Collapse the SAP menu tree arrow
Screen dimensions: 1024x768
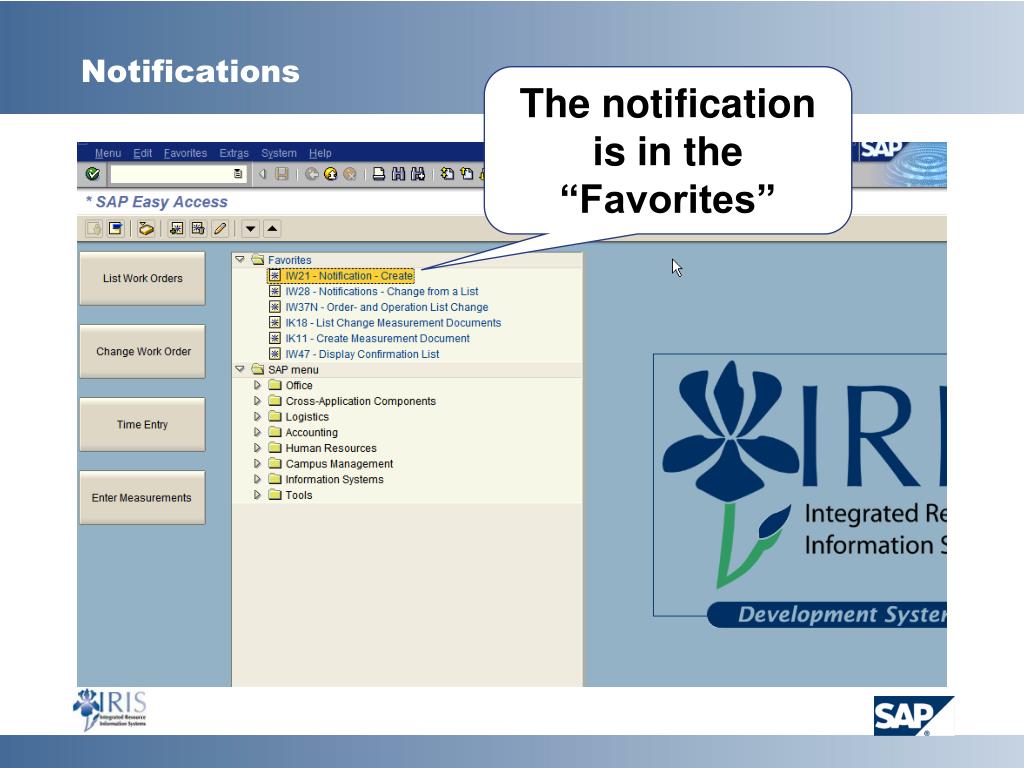point(240,370)
